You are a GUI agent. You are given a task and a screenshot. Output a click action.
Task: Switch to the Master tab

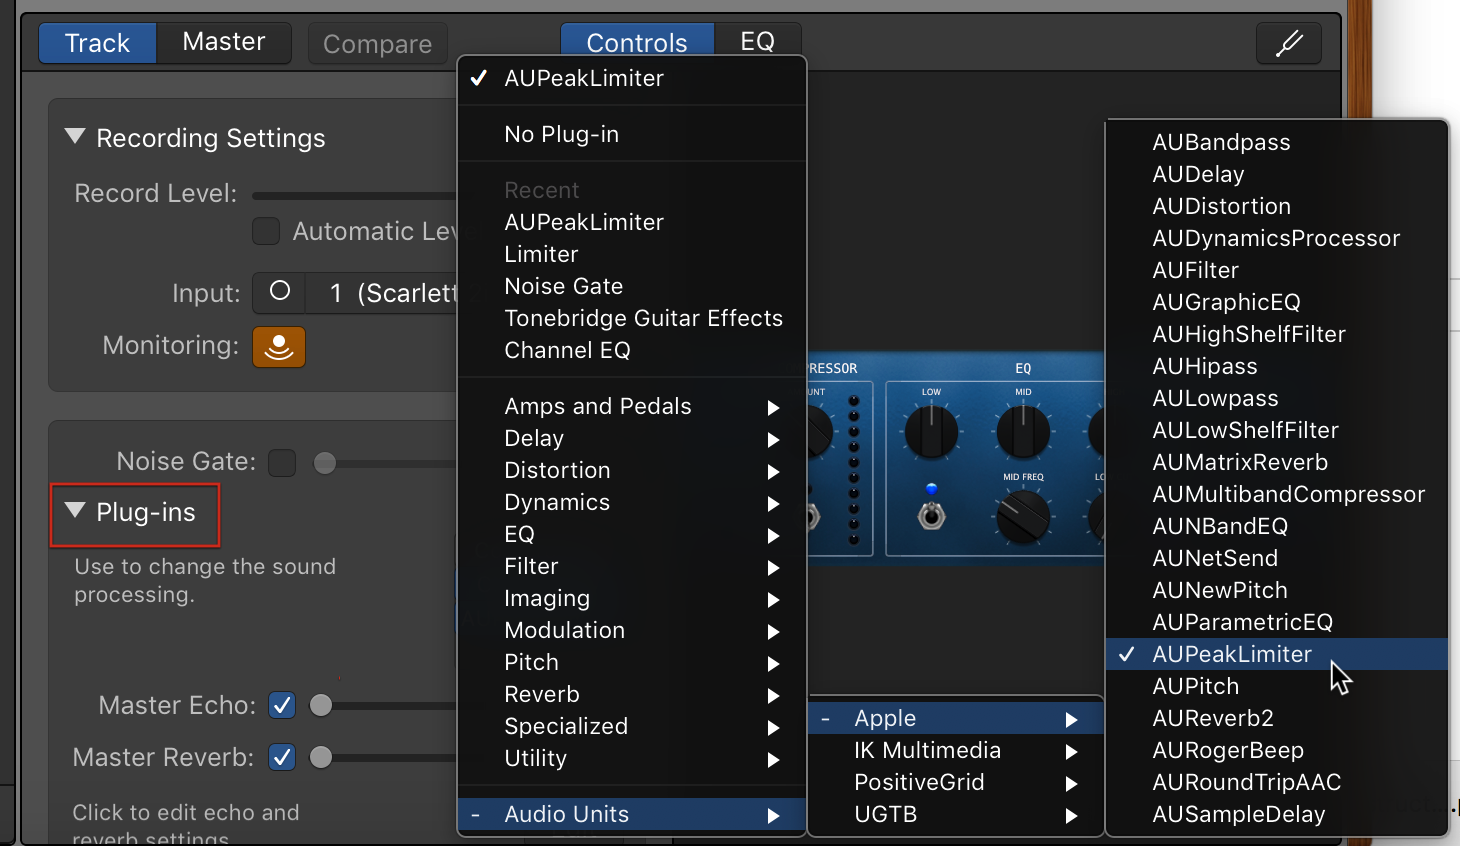pos(223,42)
